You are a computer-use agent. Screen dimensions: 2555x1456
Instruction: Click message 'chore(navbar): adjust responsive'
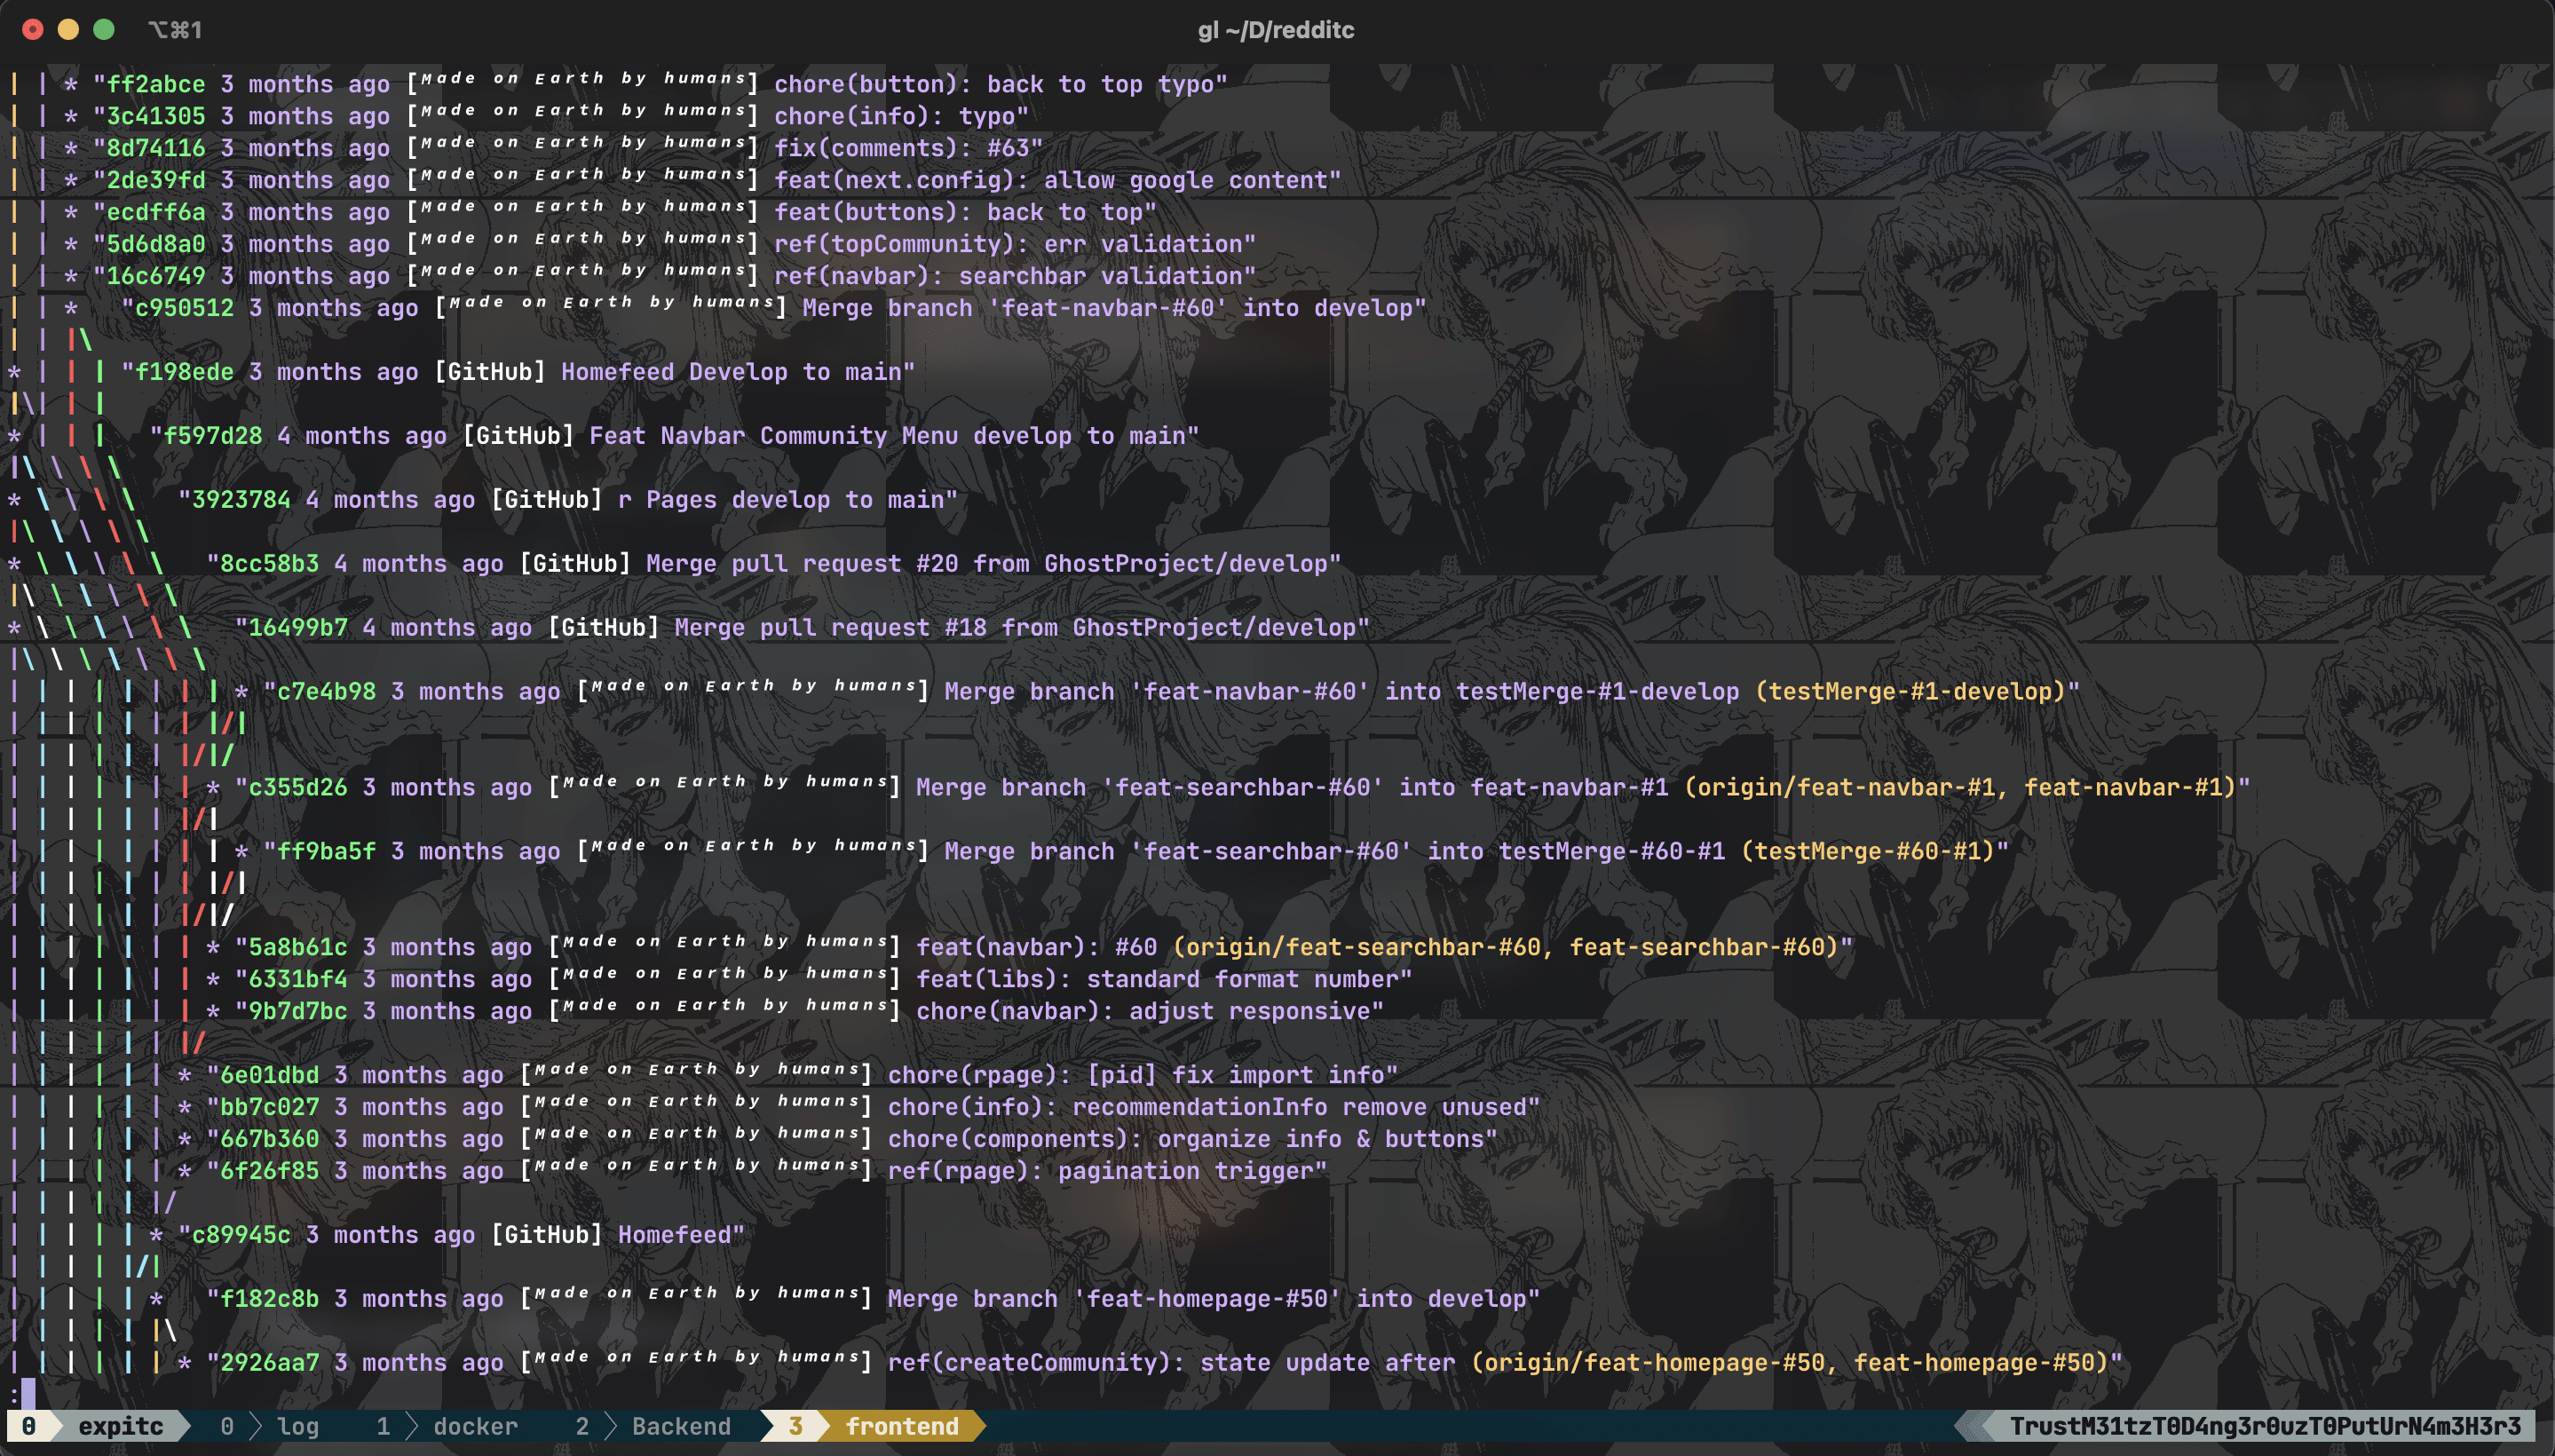[x=1143, y=1012]
